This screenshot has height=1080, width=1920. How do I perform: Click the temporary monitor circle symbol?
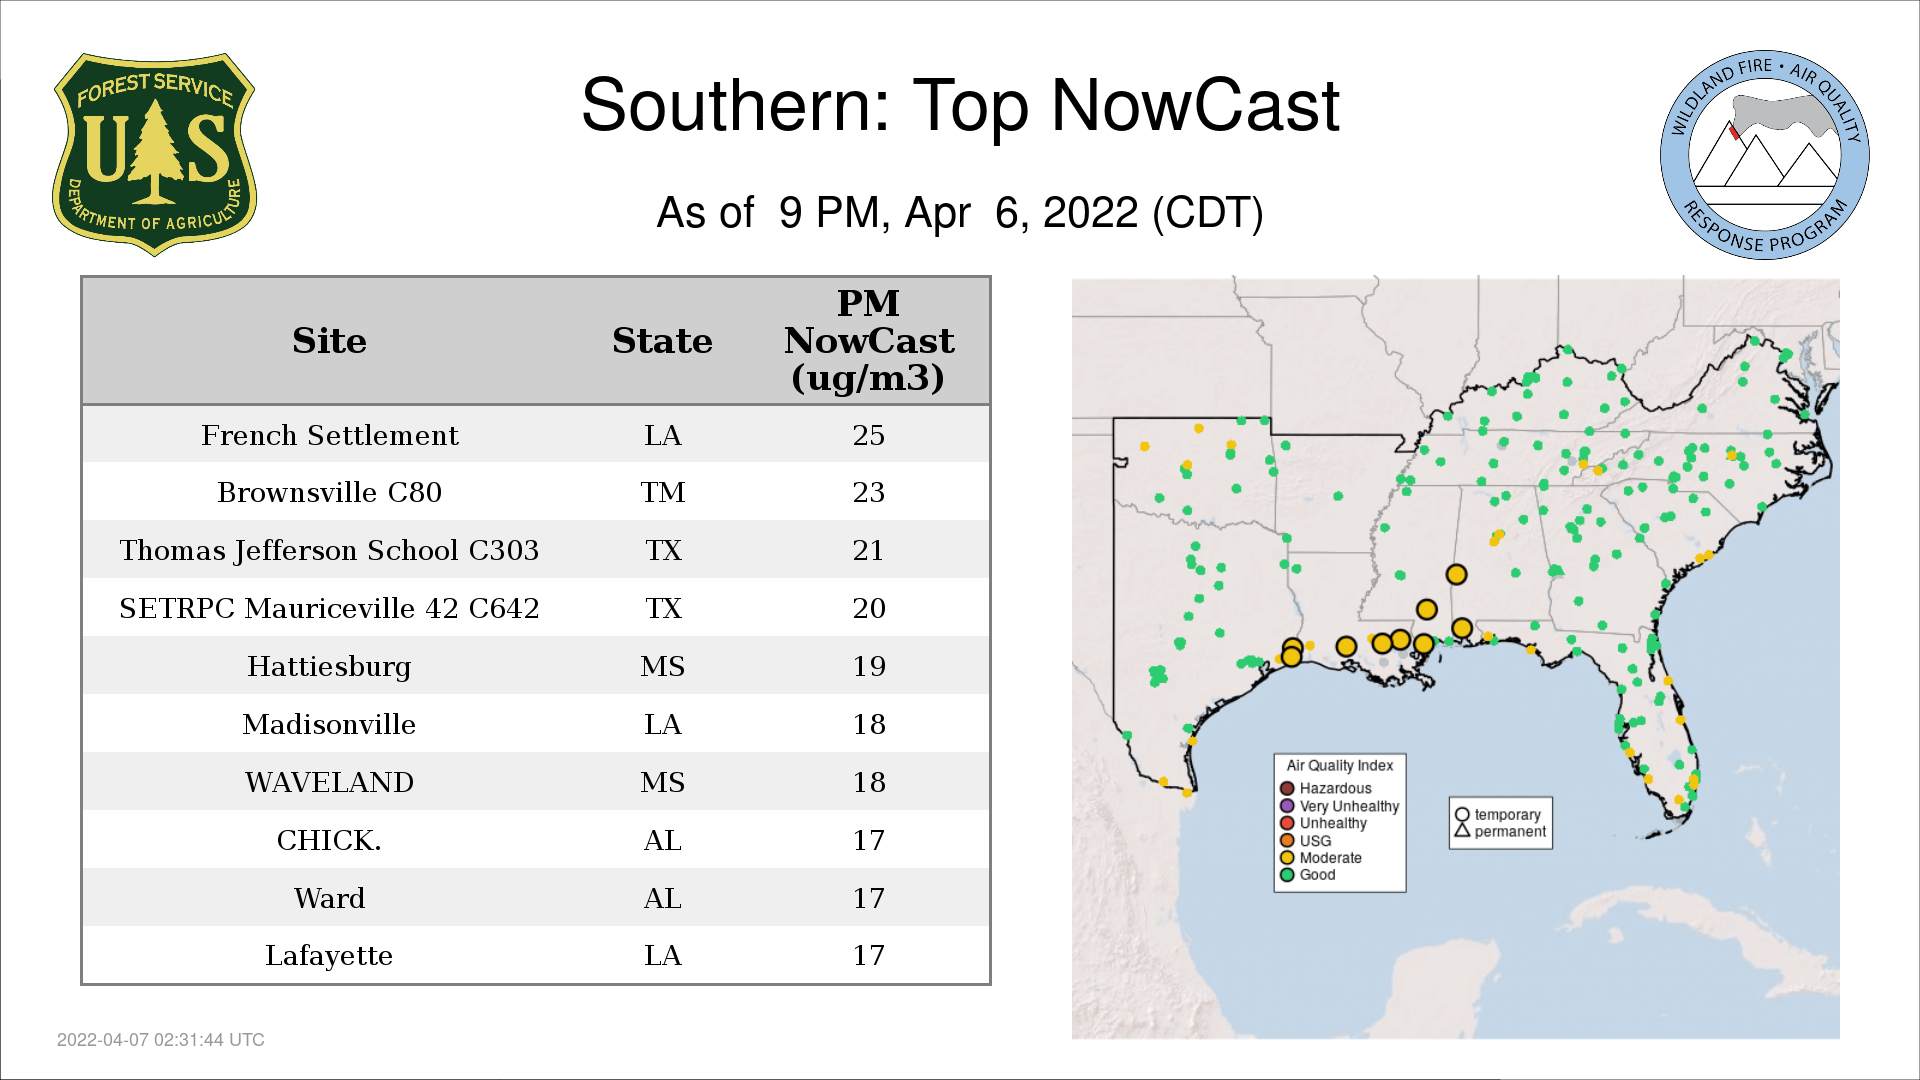(x=1462, y=815)
